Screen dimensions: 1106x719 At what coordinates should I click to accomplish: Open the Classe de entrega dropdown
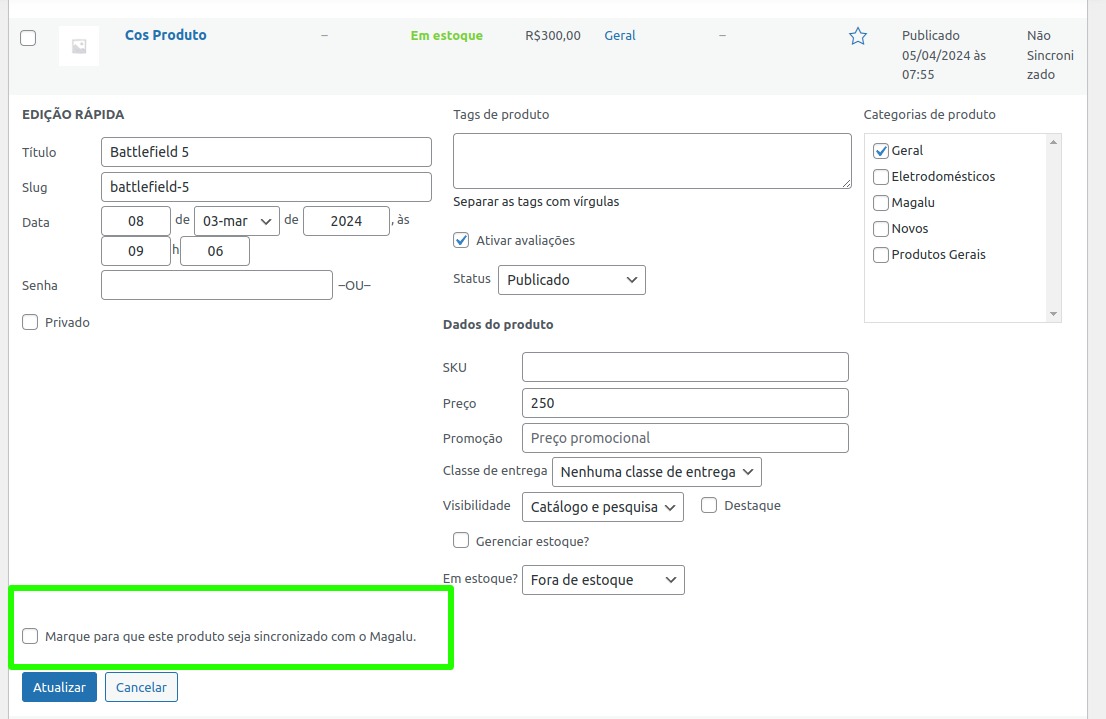[x=657, y=472]
